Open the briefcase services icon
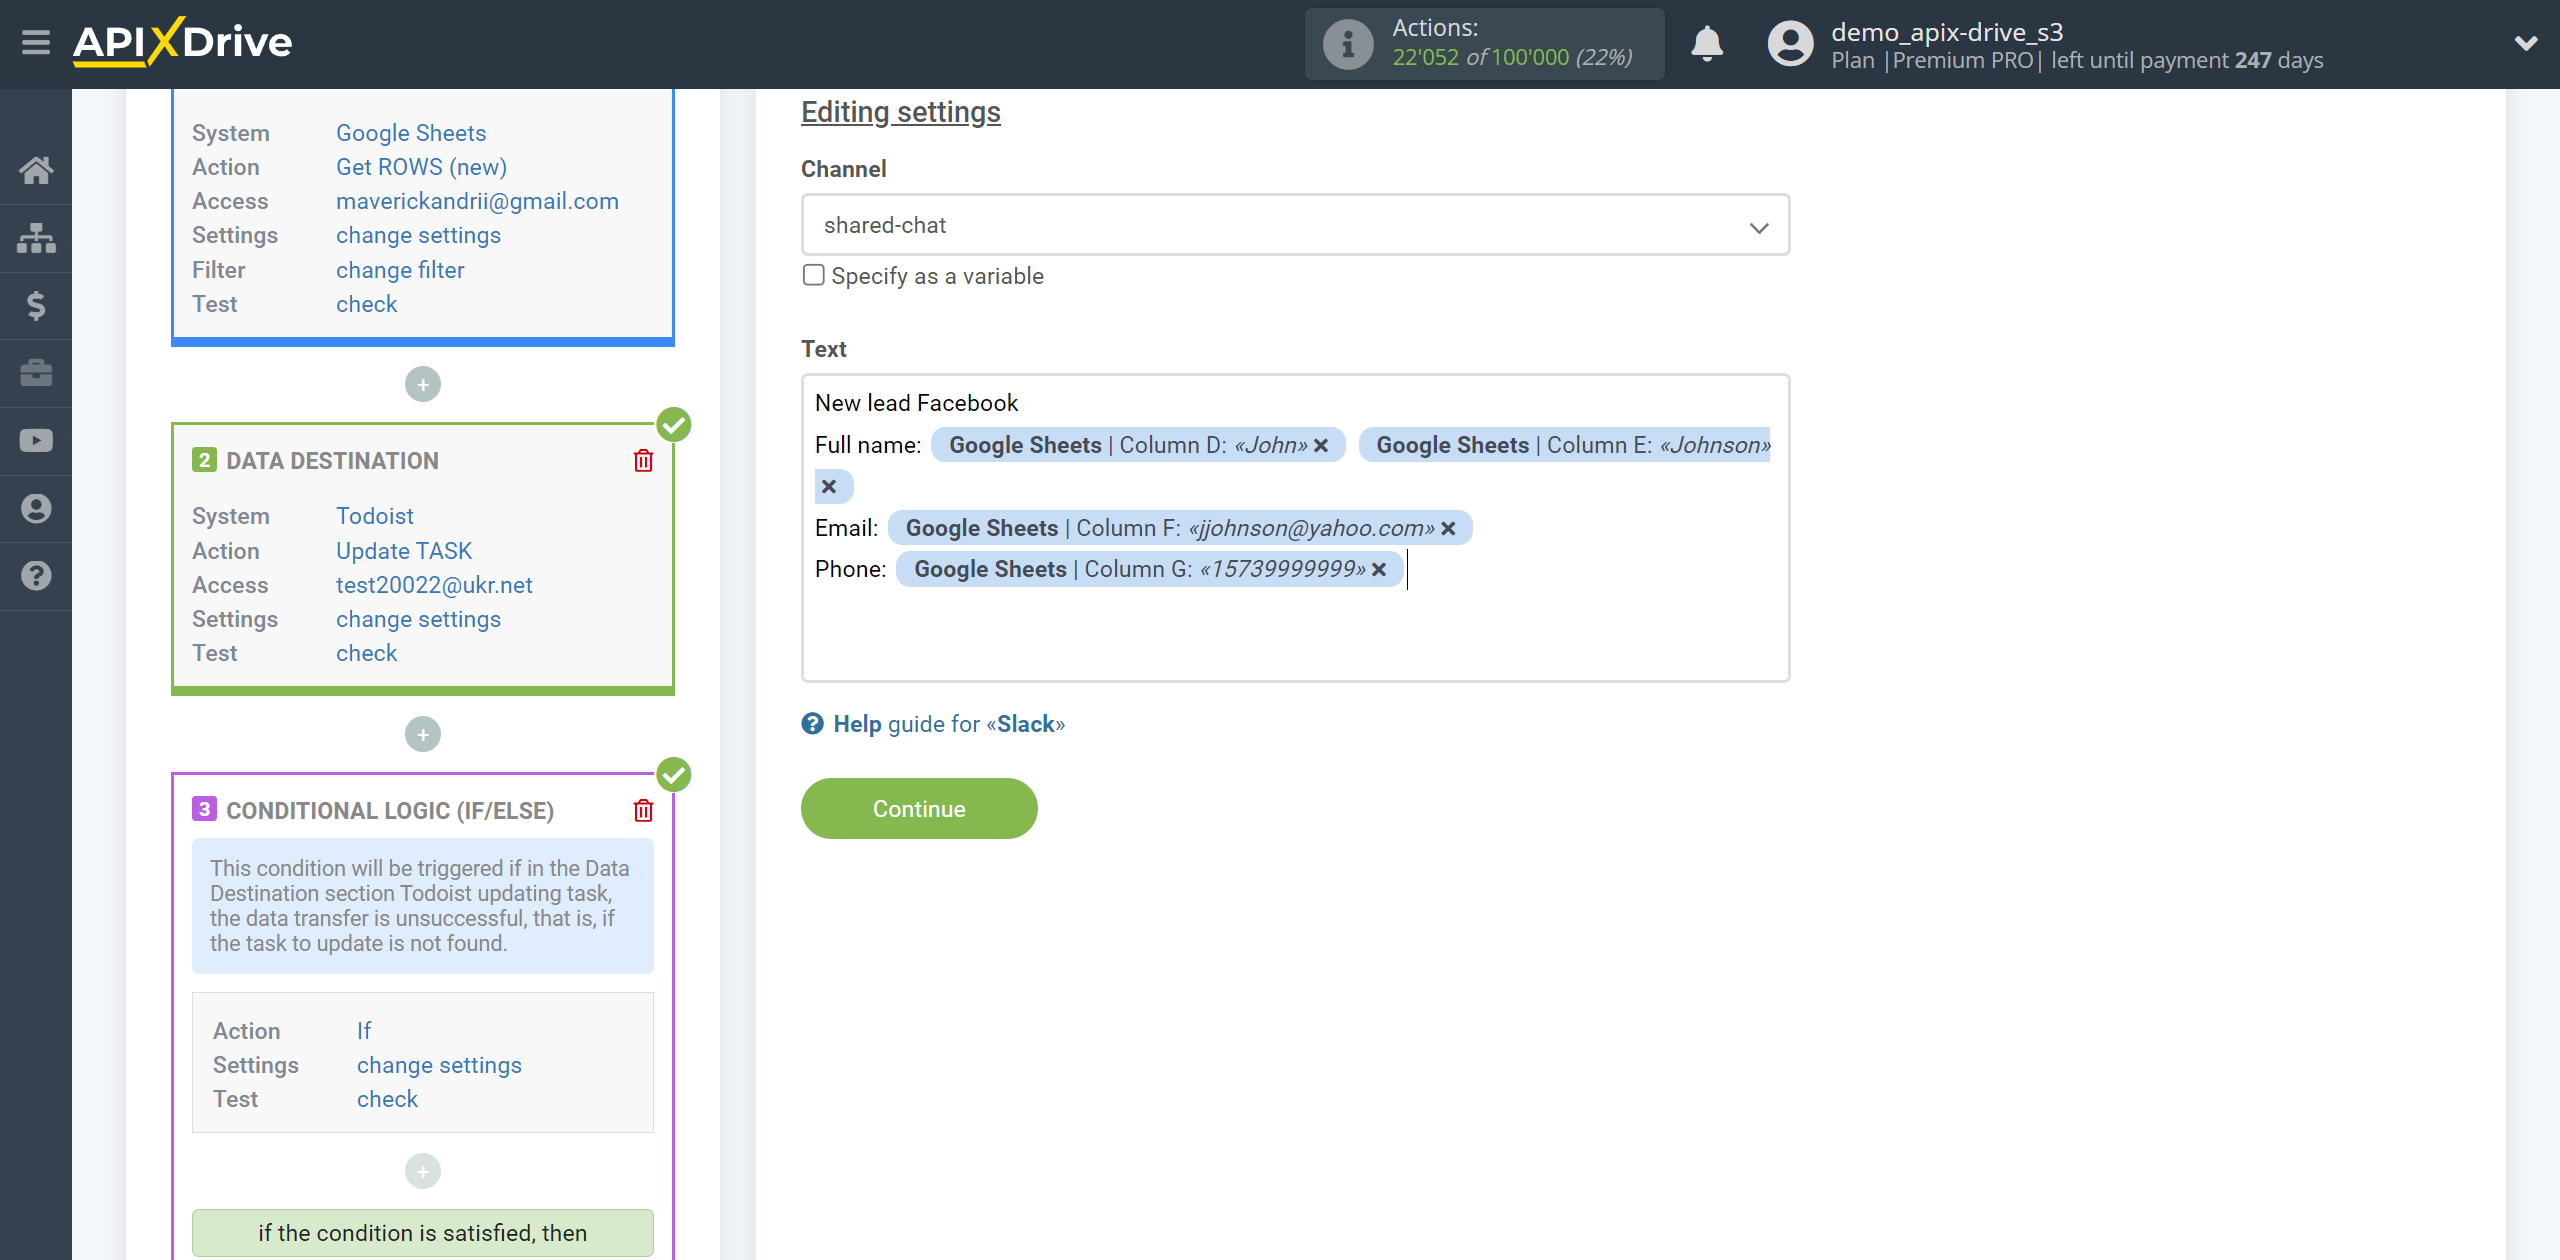The width and height of the screenshot is (2560, 1260). (36, 373)
